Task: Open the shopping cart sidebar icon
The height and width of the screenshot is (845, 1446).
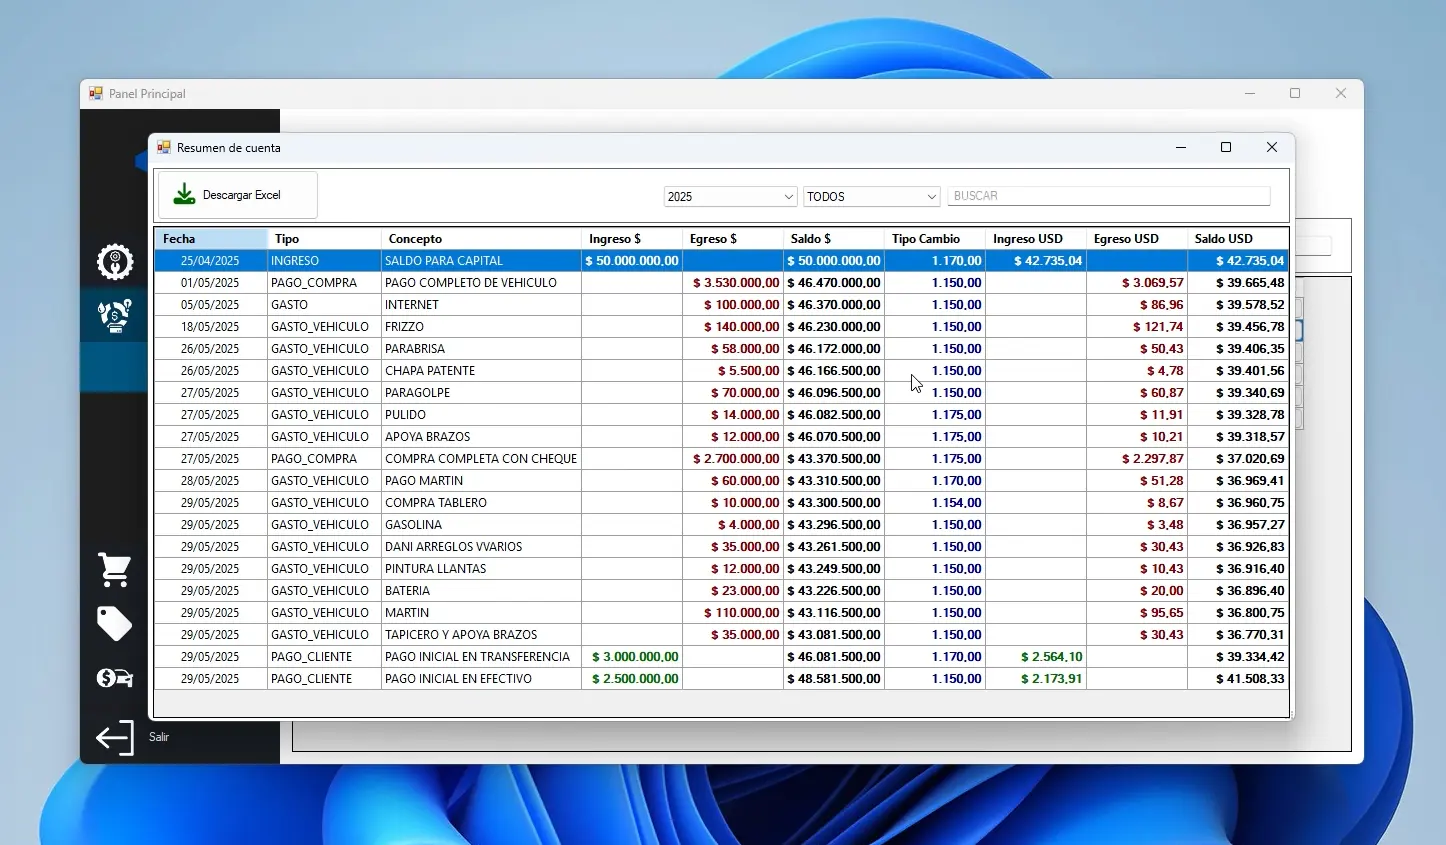Action: [115, 569]
